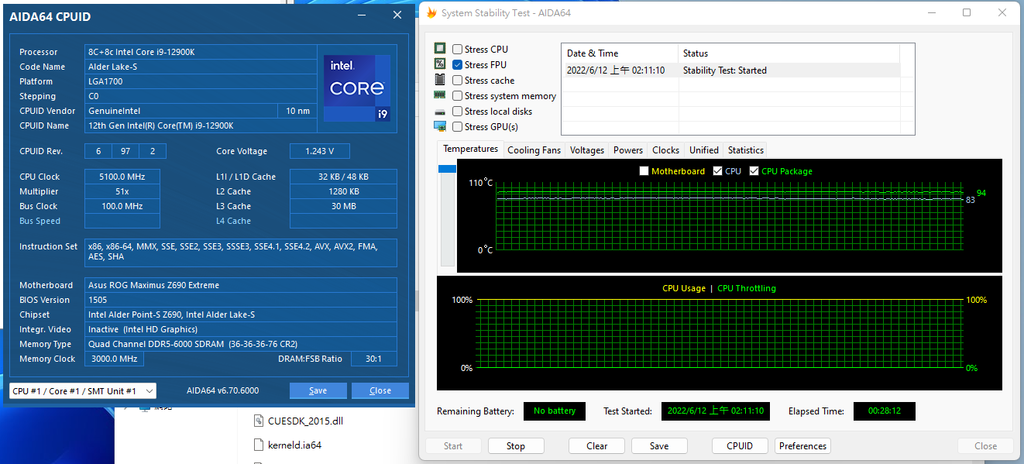Click the percent icon beside Stress FPU
The height and width of the screenshot is (464, 1024).
click(x=440, y=65)
